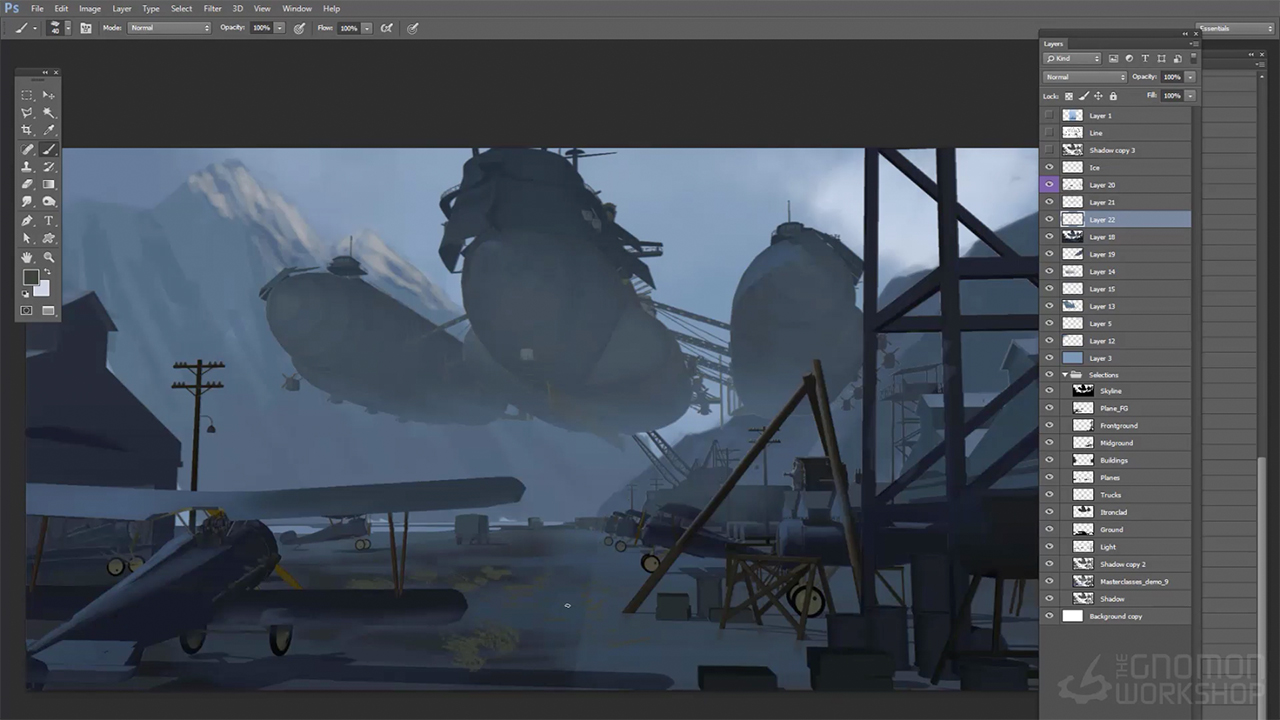Switch to the Zoom tool
The width and height of the screenshot is (1280, 720).
point(49,257)
